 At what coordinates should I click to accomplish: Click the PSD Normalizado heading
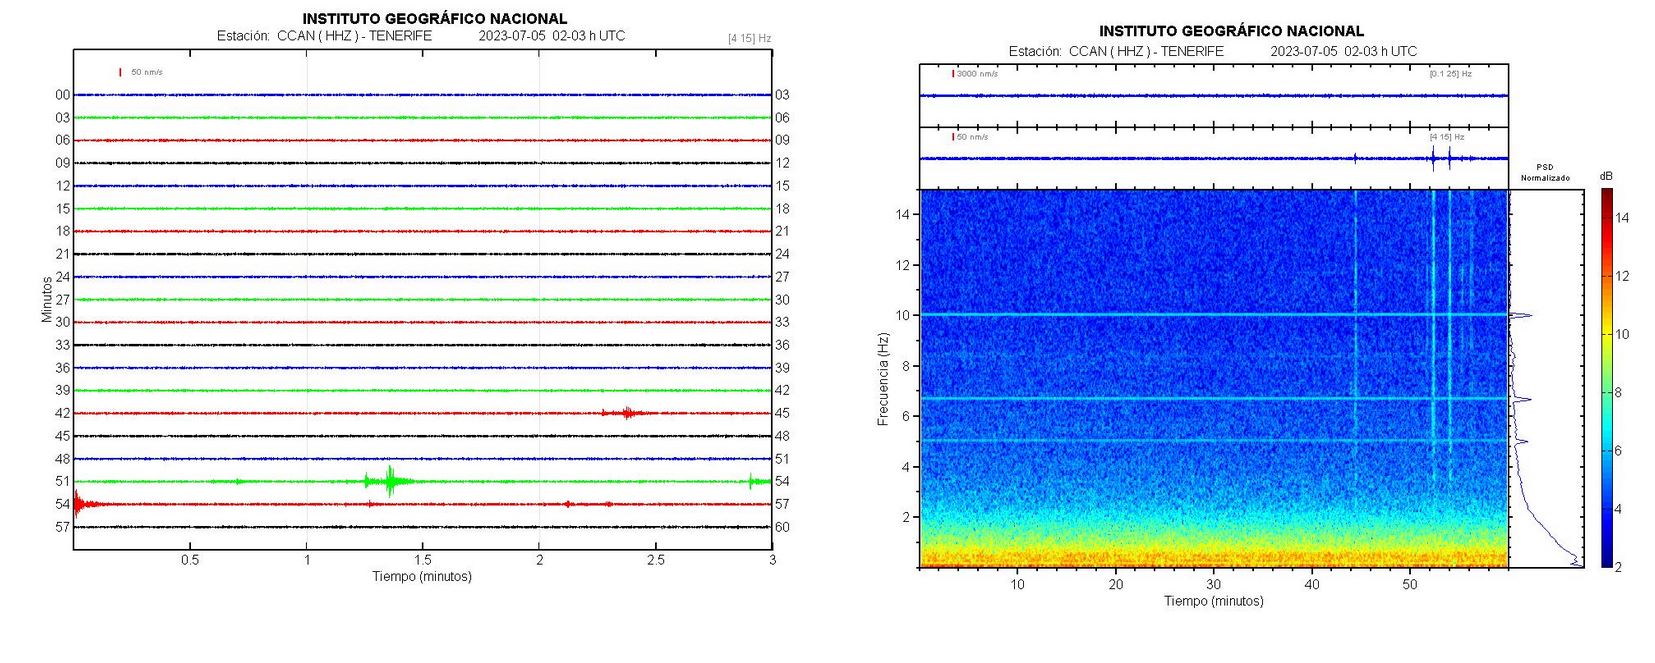point(1545,173)
